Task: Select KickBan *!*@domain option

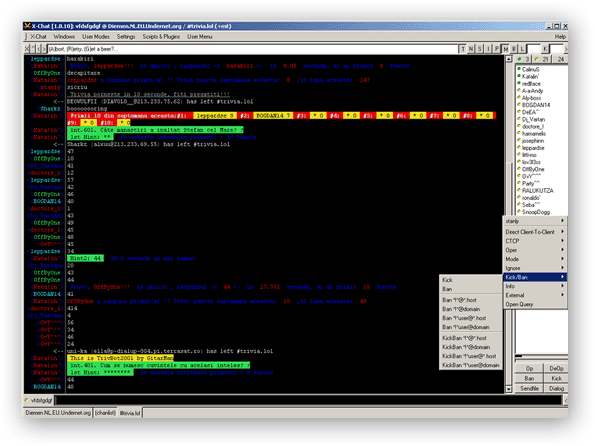Action: (471, 347)
